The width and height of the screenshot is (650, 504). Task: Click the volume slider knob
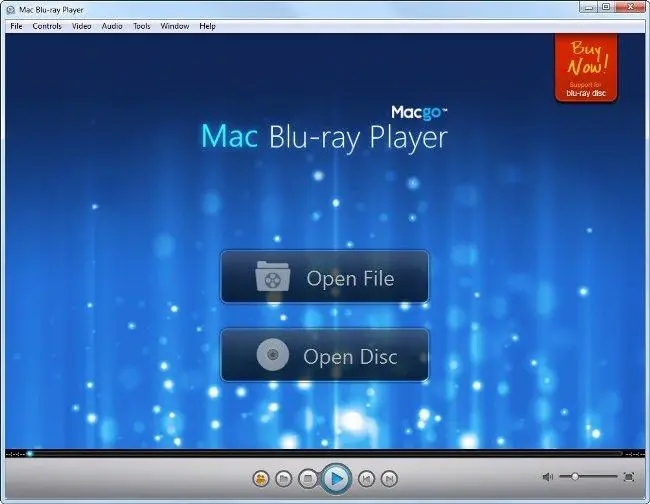point(575,477)
